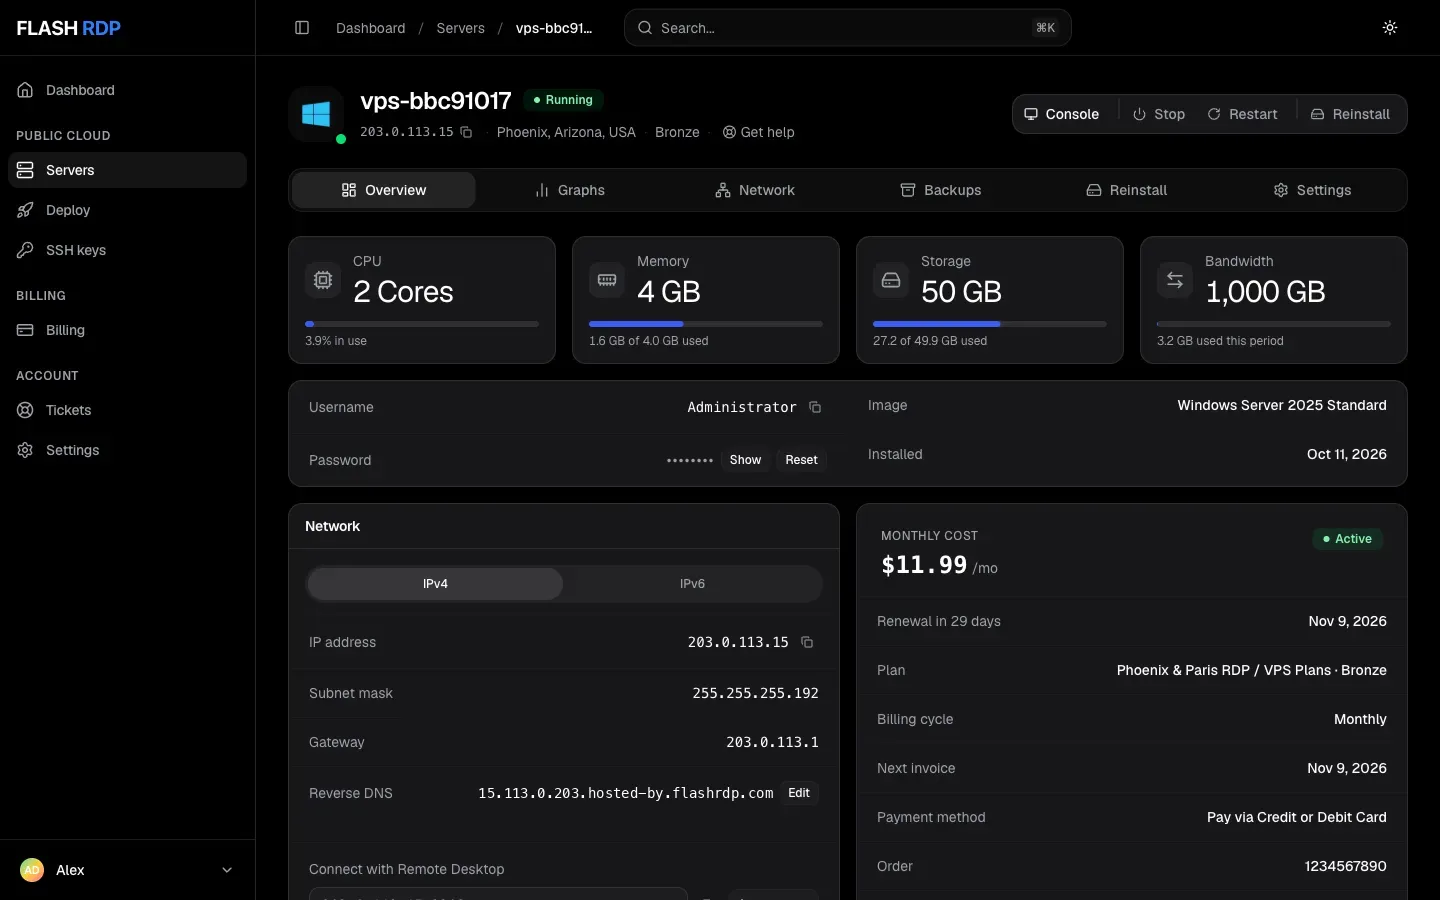The image size is (1440, 900).
Task: Open the Deploy page
Action: point(127,210)
